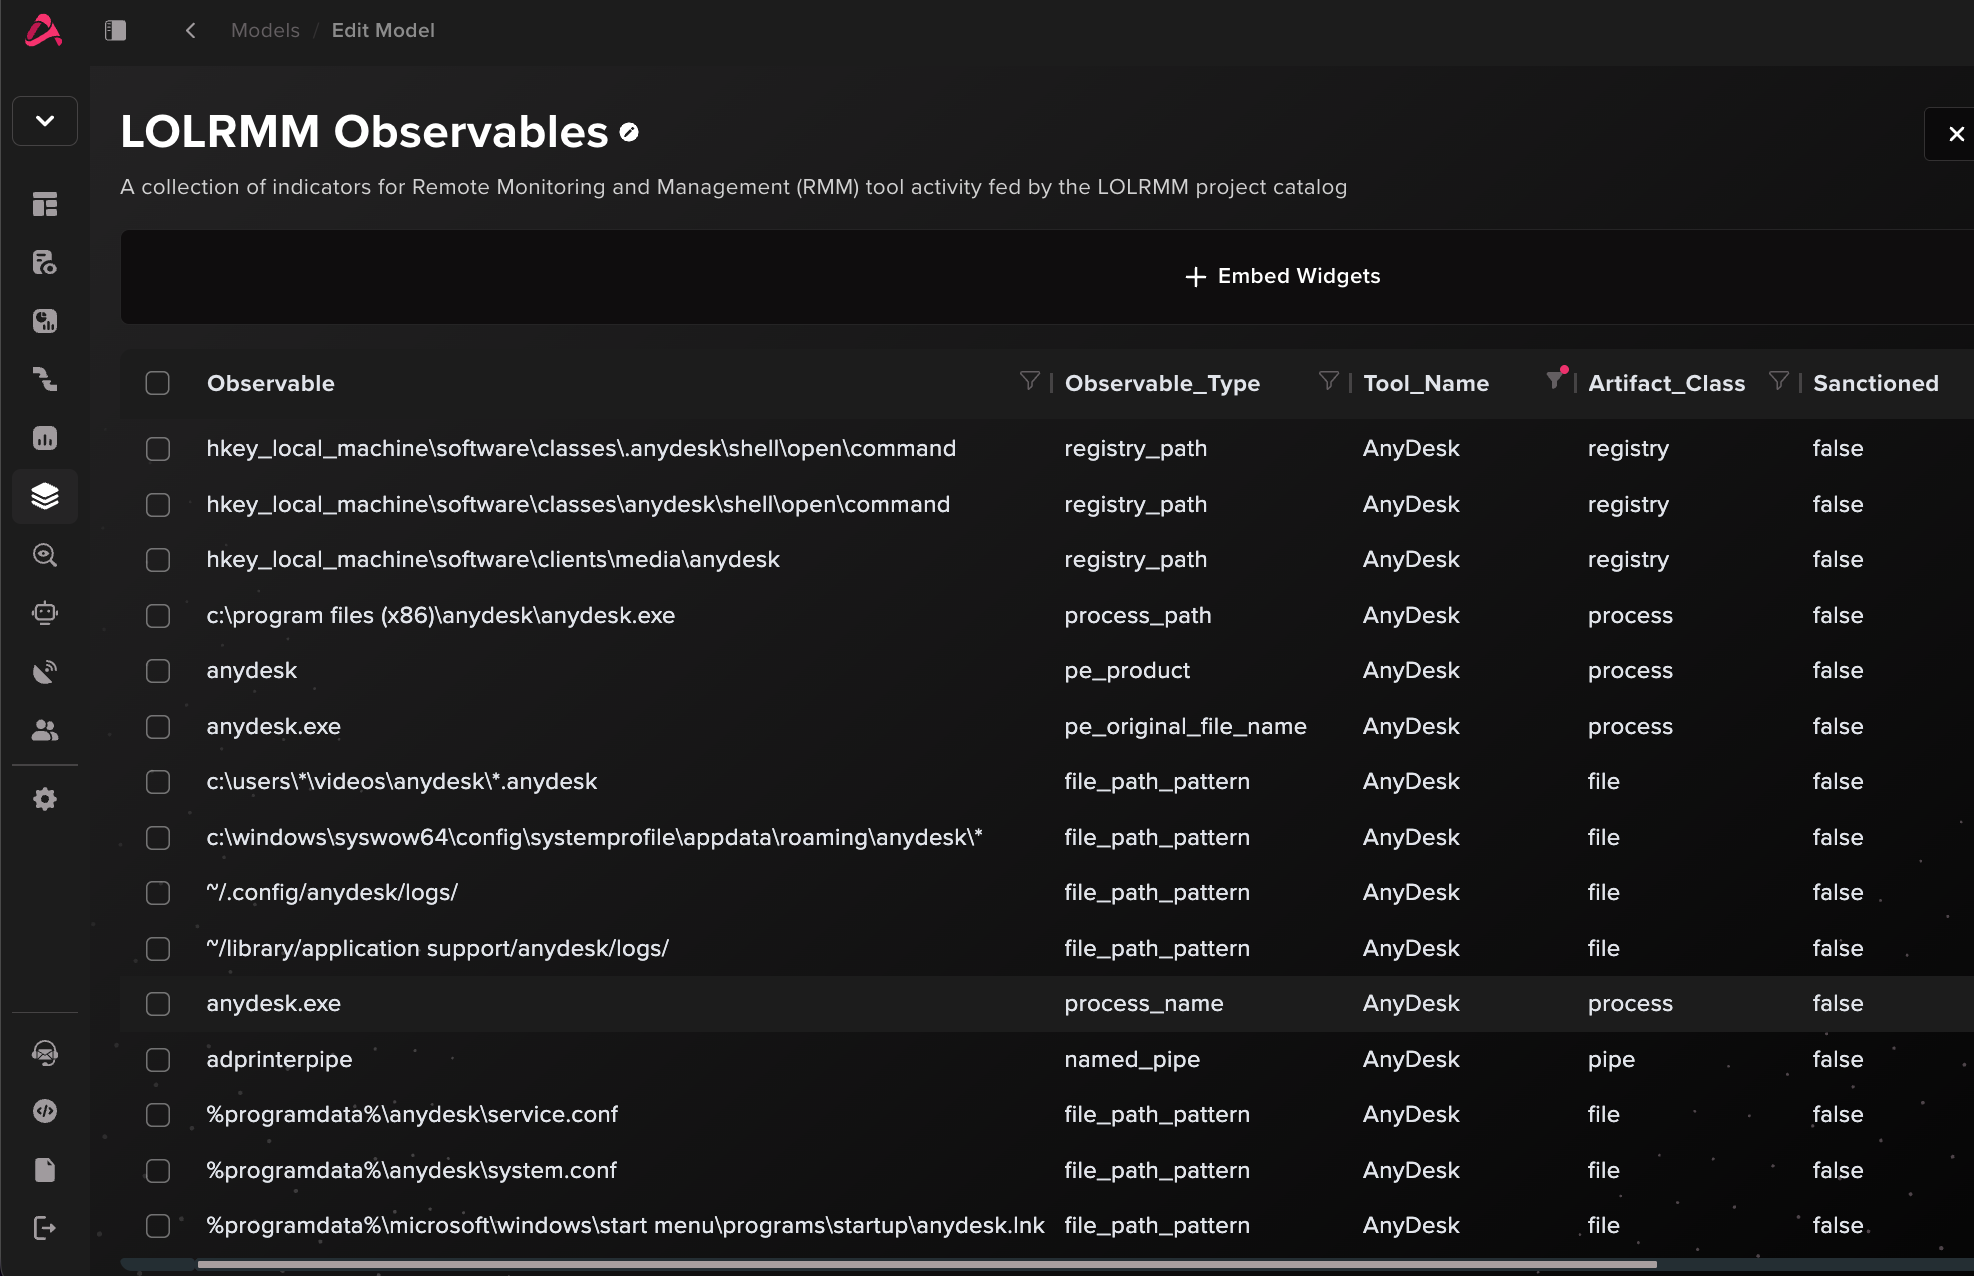Viewport: 1974px width, 1276px height.
Task: Tick the ~/.config/anydesk/logs/ row checkbox
Action: click(158, 893)
